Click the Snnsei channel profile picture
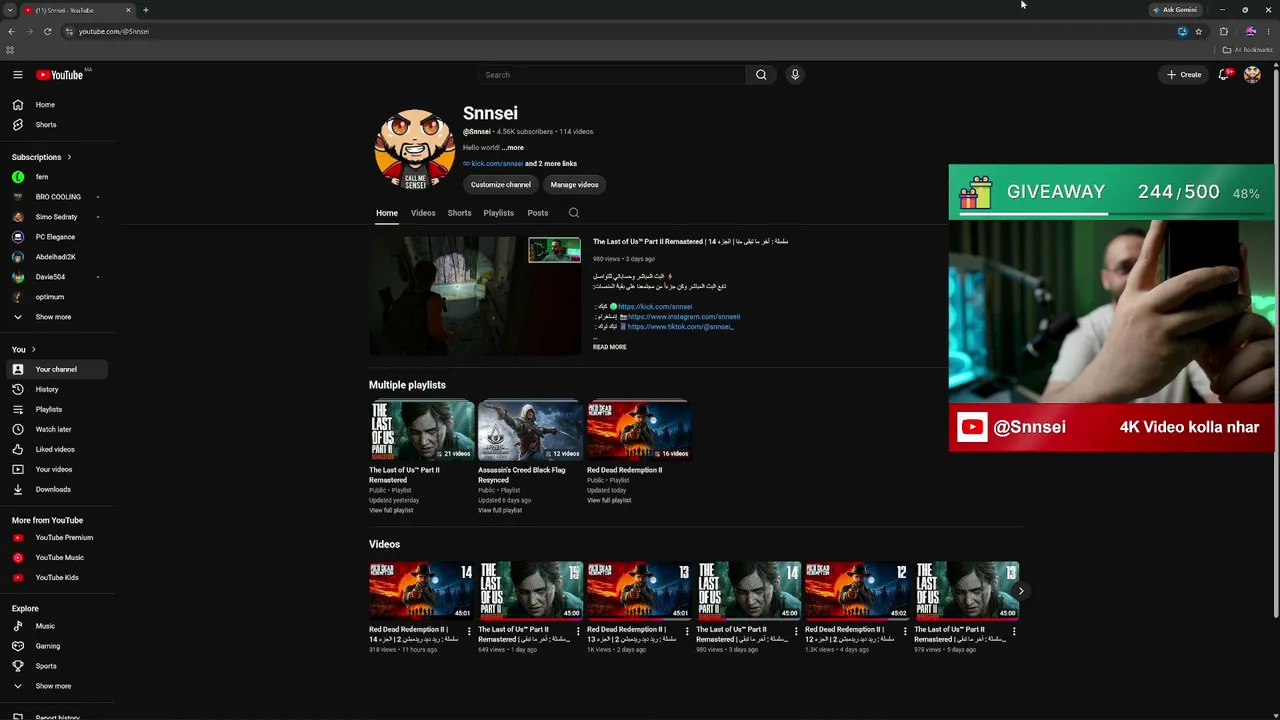Image resolution: width=1280 pixels, height=720 pixels. (x=415, y=150)
